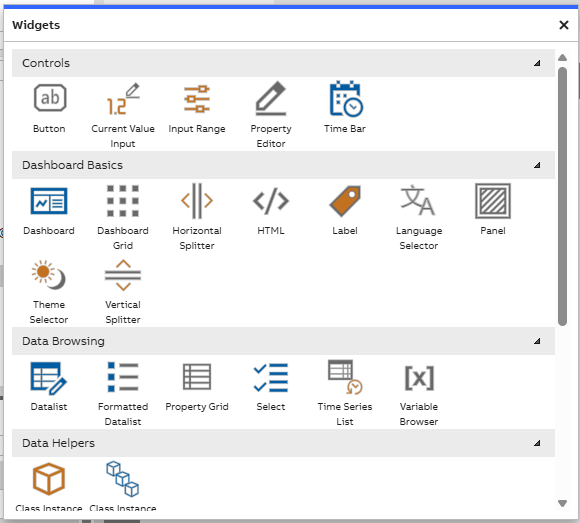
Task: Collapse the Controls section
Action: point(537,63)
